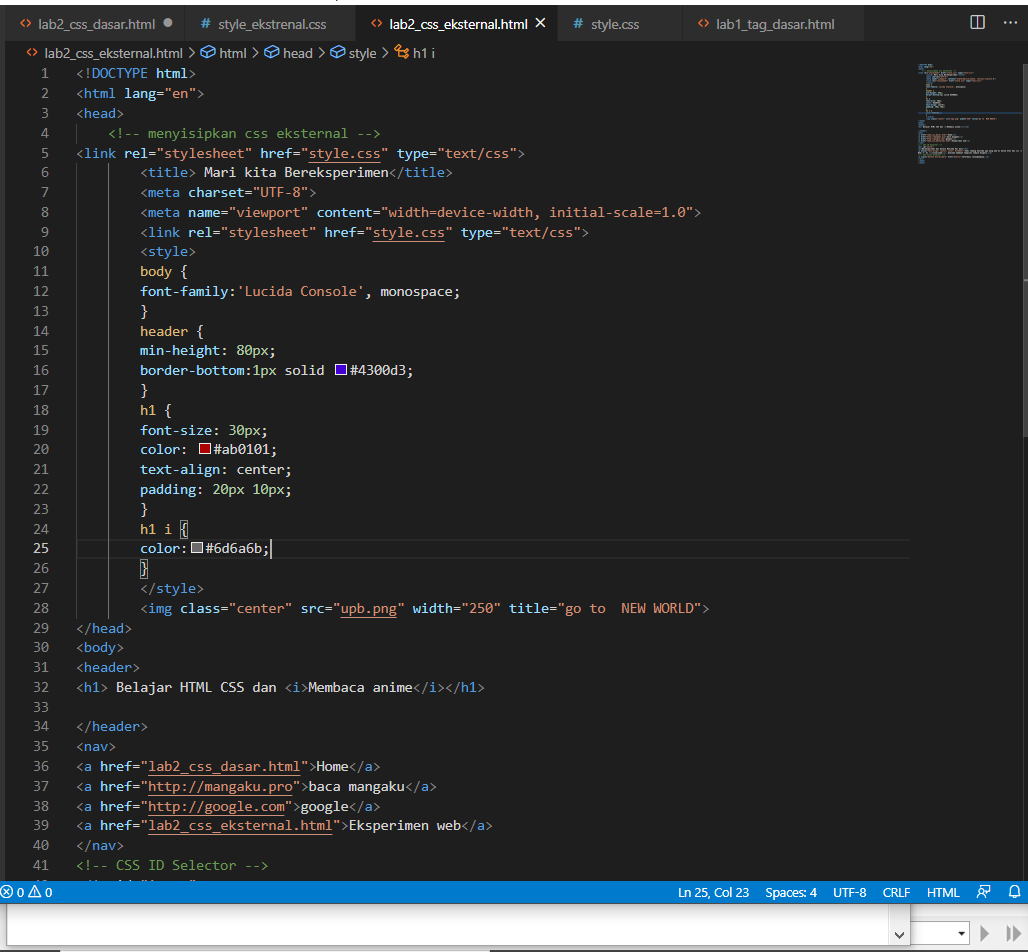Click the CRLF line-ending indicator
This screenshot has width=1028, height=952.
click(896, 892)
